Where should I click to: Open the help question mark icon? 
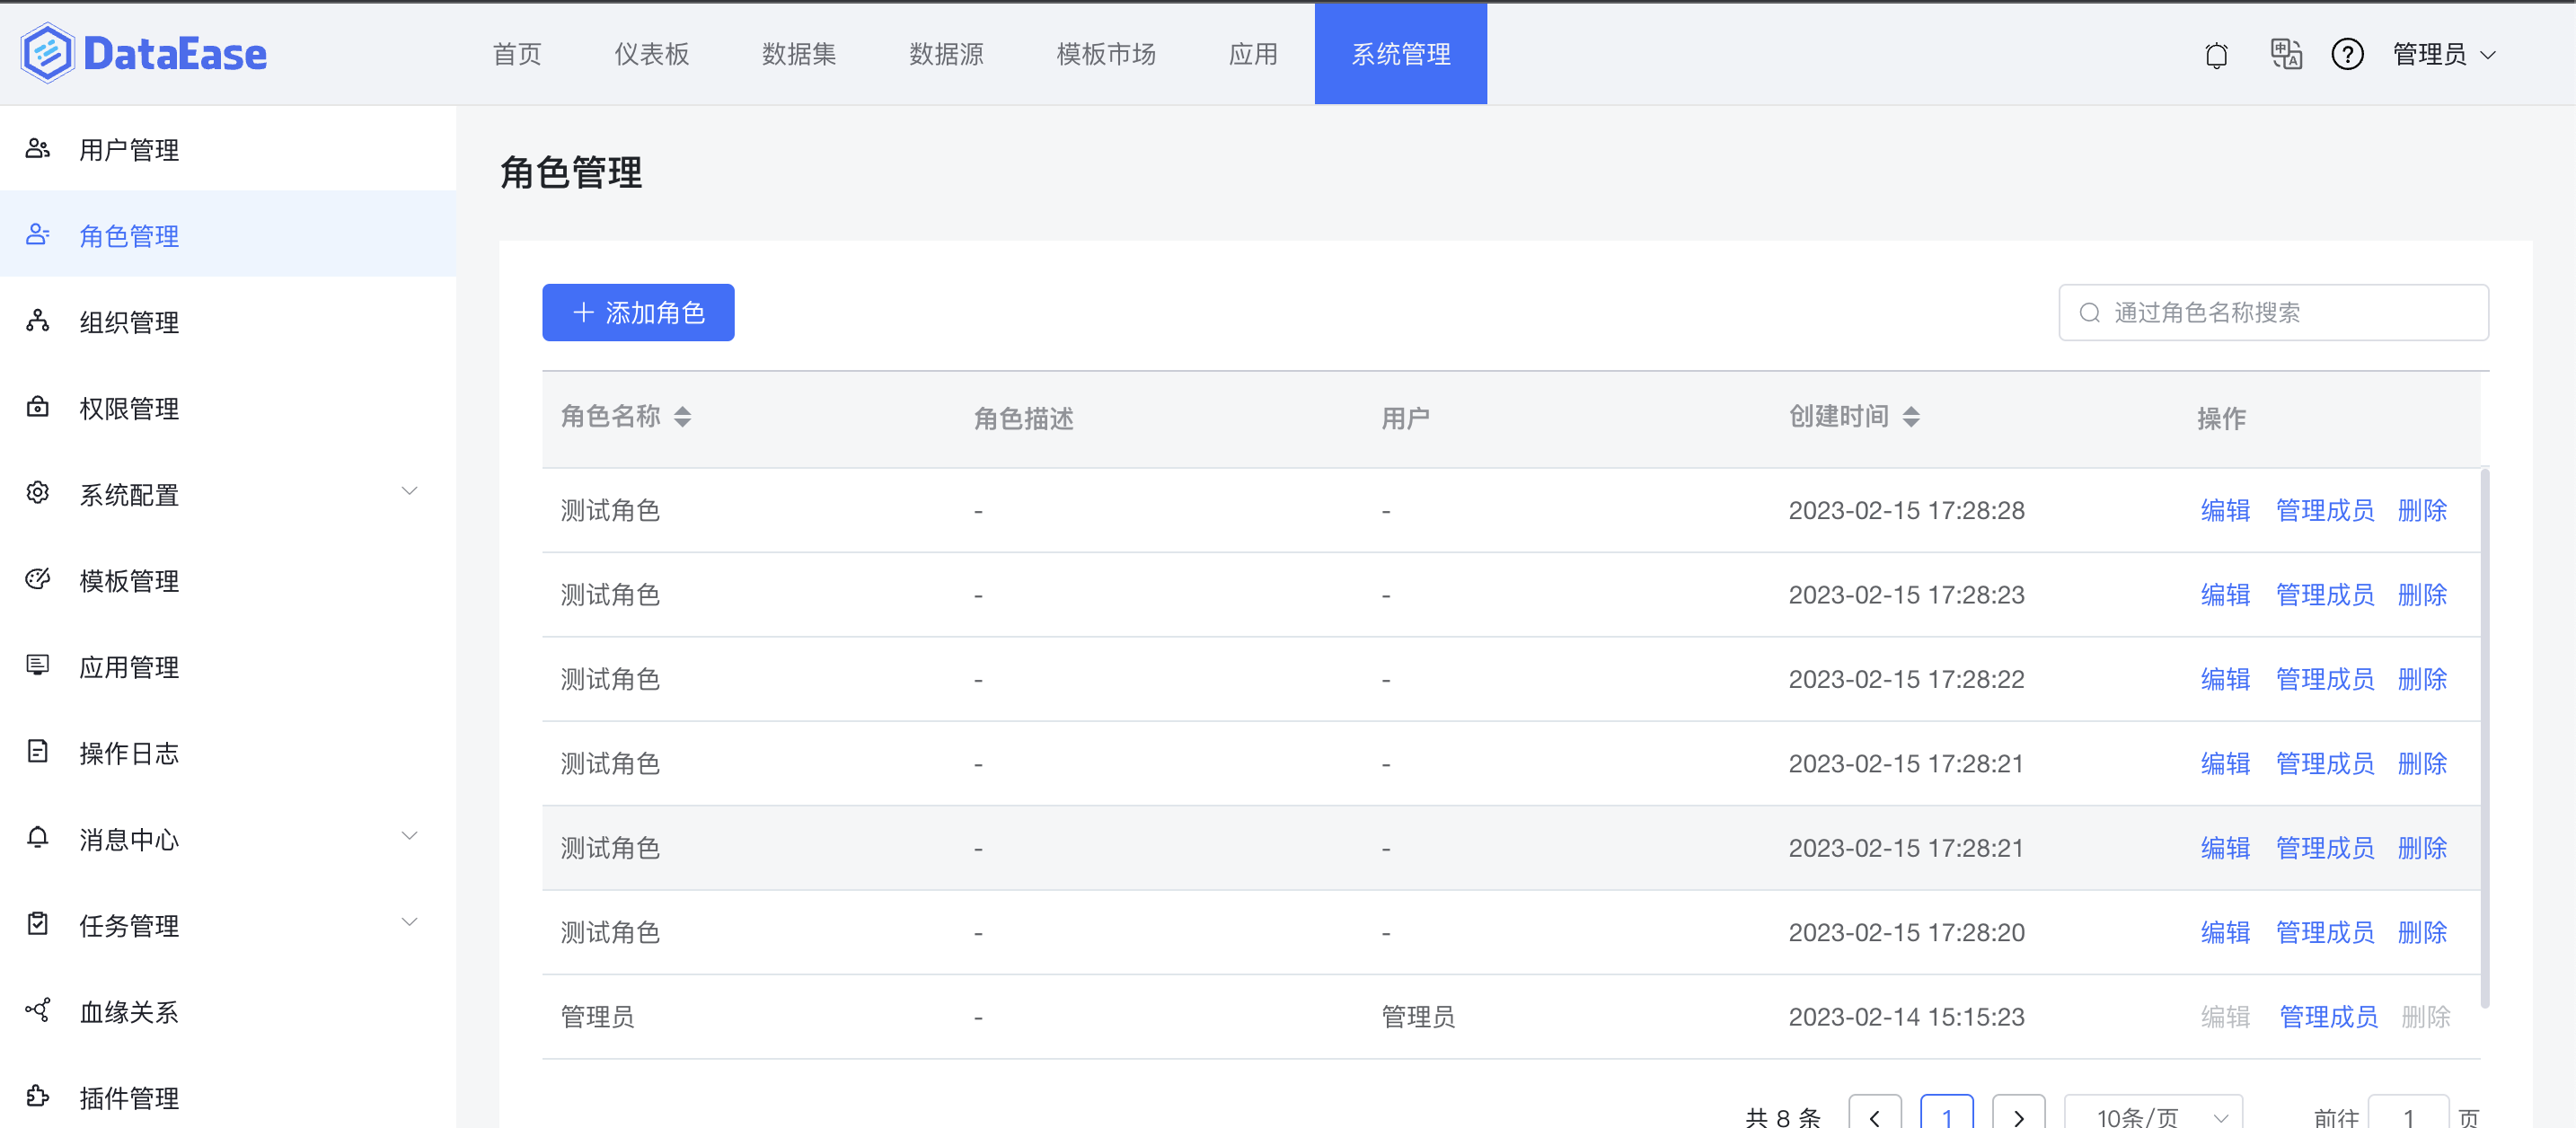tap(2348, 54)
